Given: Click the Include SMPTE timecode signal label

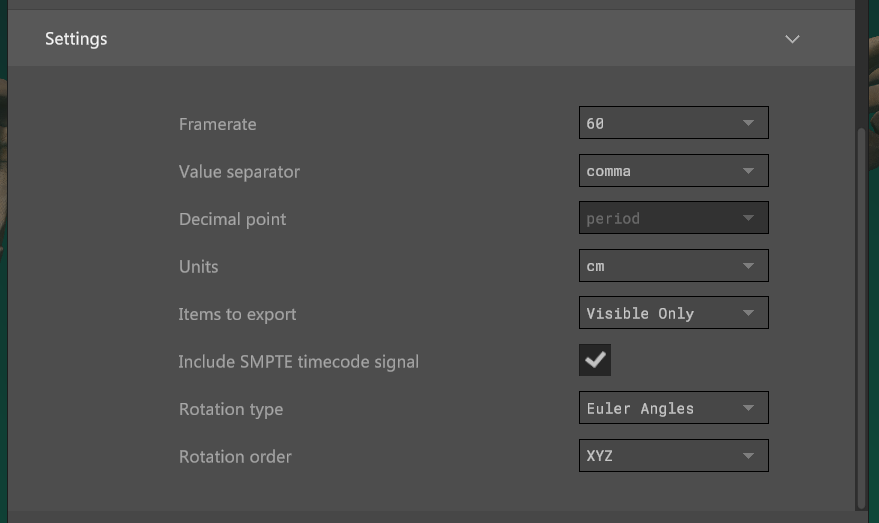Looking at the screenshot, I should (298, 362).
